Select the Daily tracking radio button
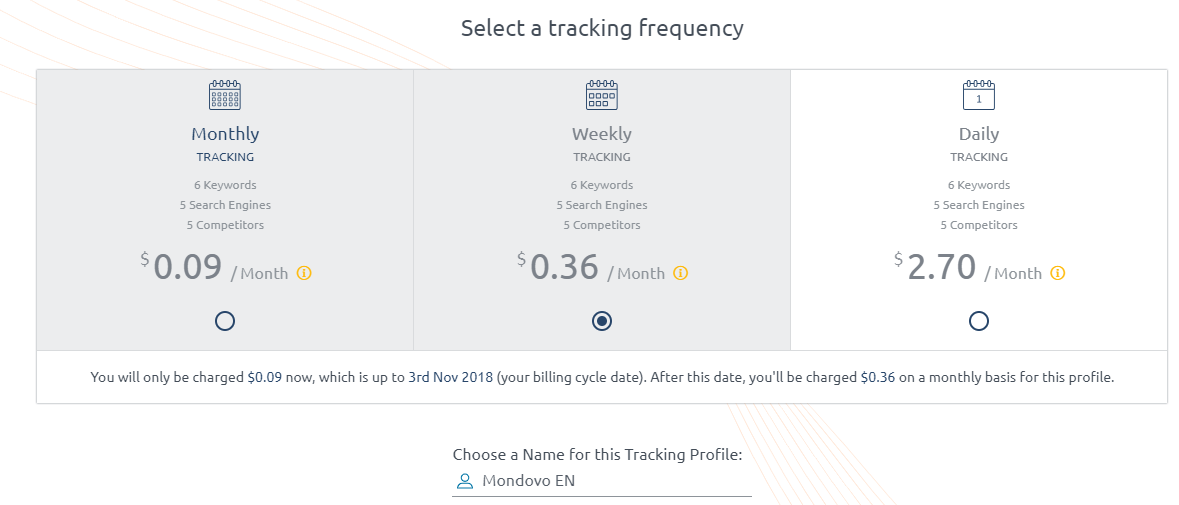The width and height of the screenshot is (1179, 505). click(x=979, y=322)
